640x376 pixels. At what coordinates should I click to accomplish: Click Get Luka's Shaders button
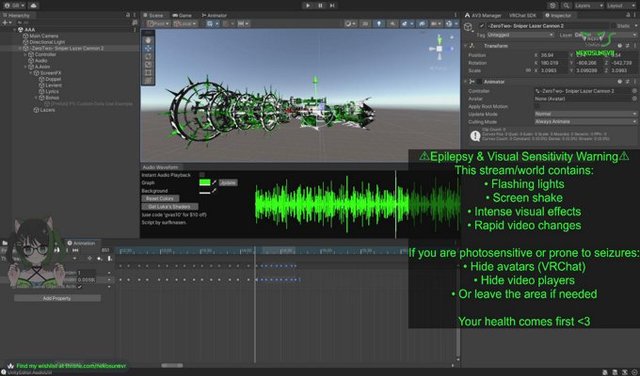point(169,207)
